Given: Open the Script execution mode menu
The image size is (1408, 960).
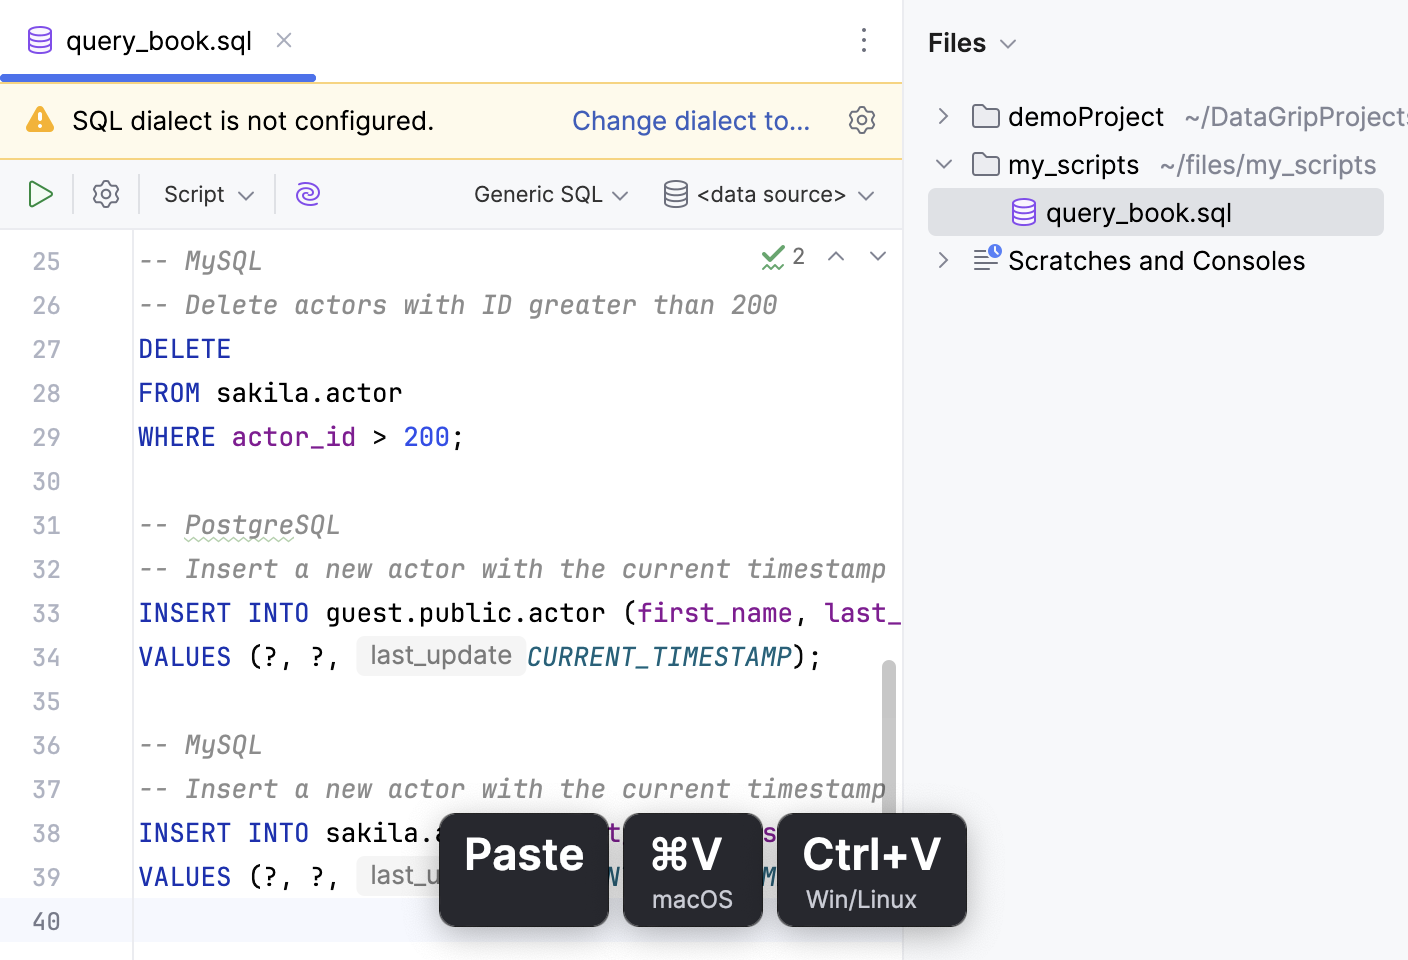Looking at the screenshot, I should coord(206,194).
